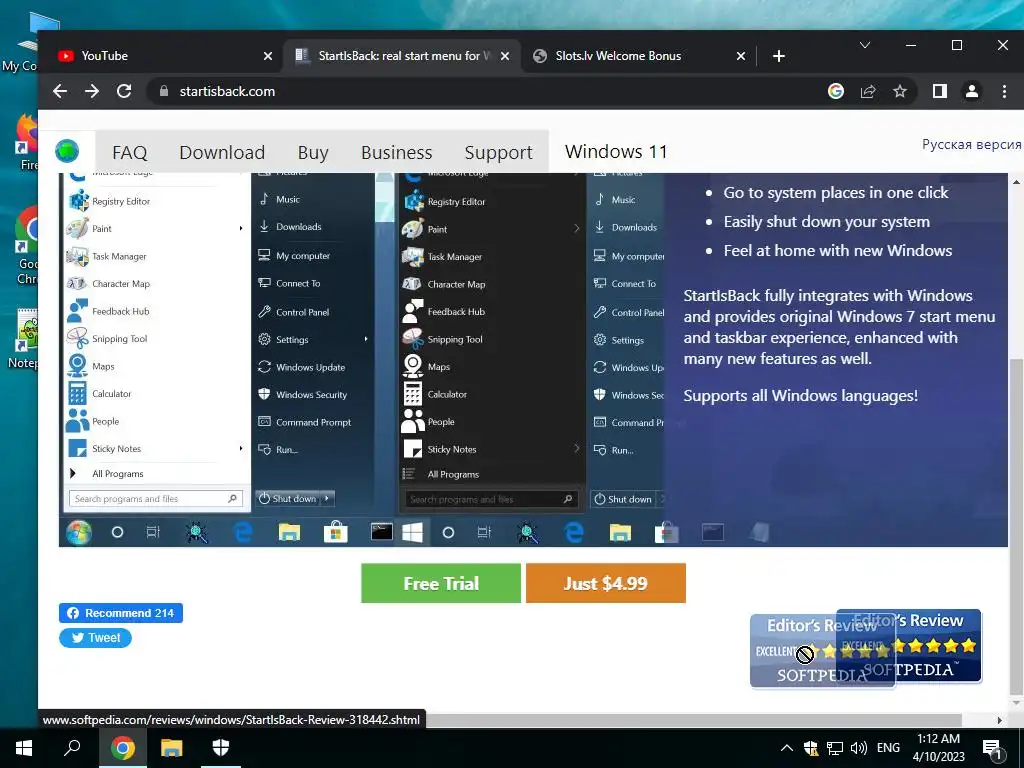Click the network tray icon

coord(835,748)
